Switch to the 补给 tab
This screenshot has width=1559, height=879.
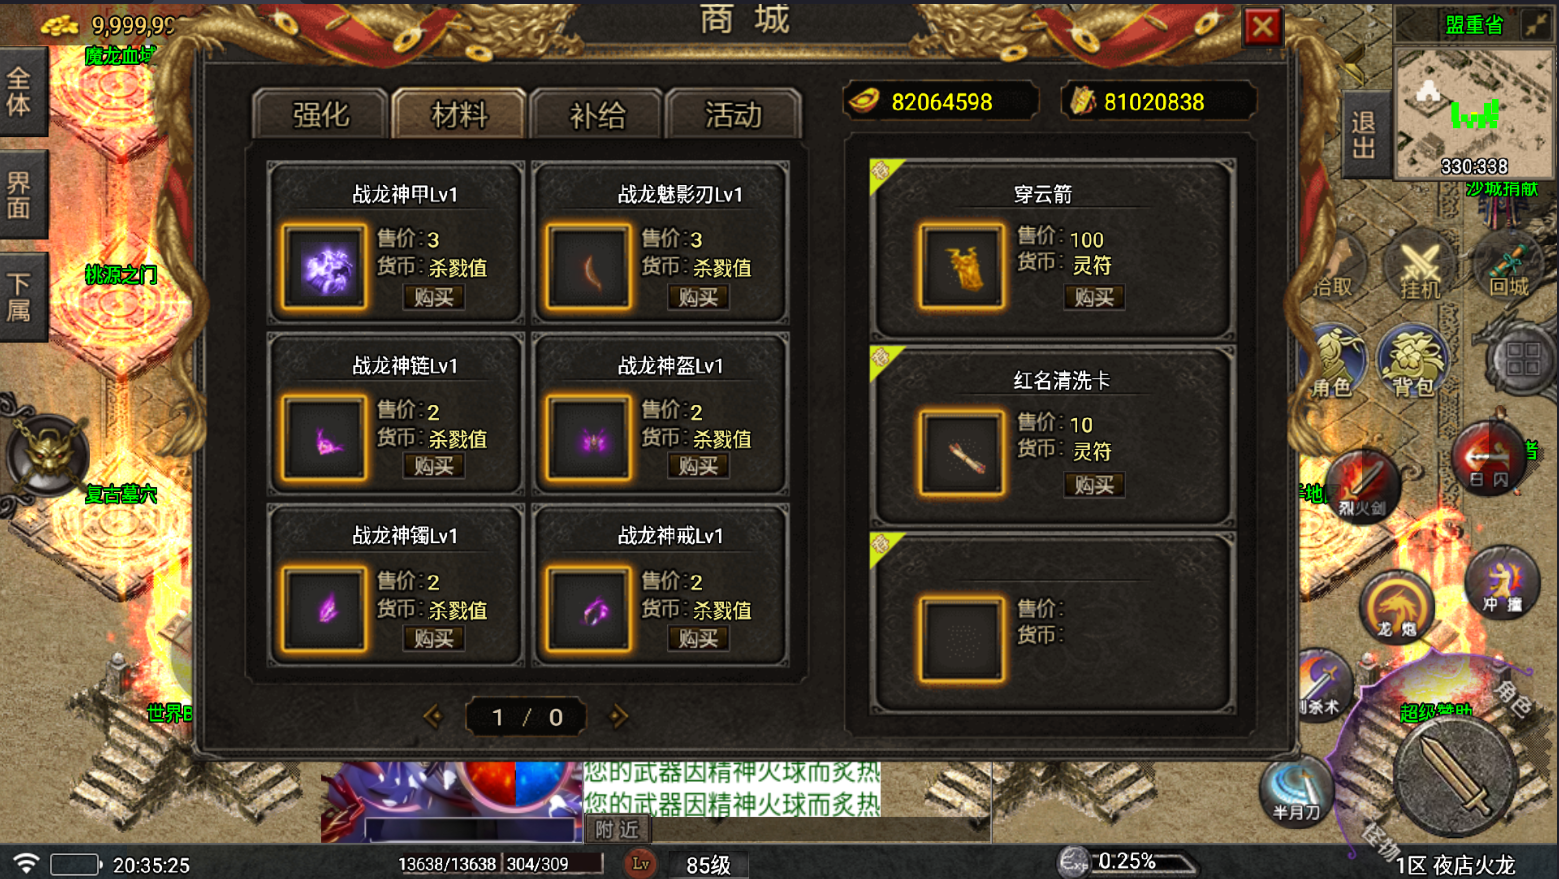pos(597,114)
